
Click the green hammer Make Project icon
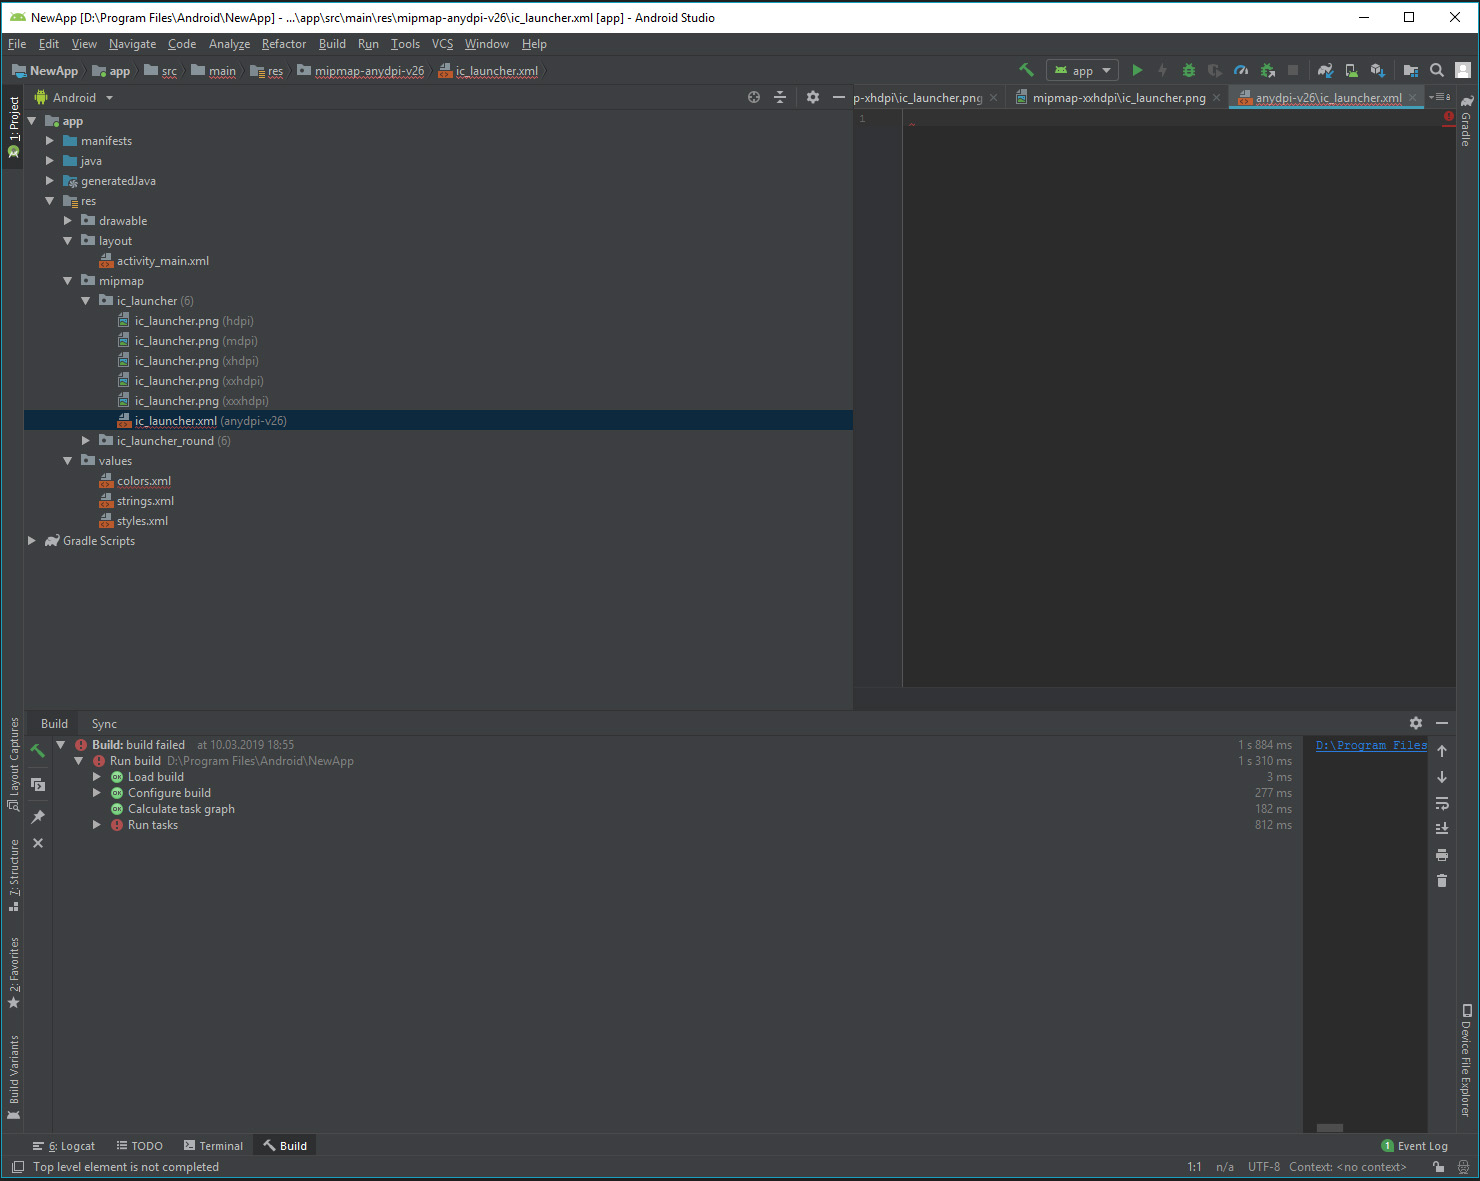(x=1026, y=70)
